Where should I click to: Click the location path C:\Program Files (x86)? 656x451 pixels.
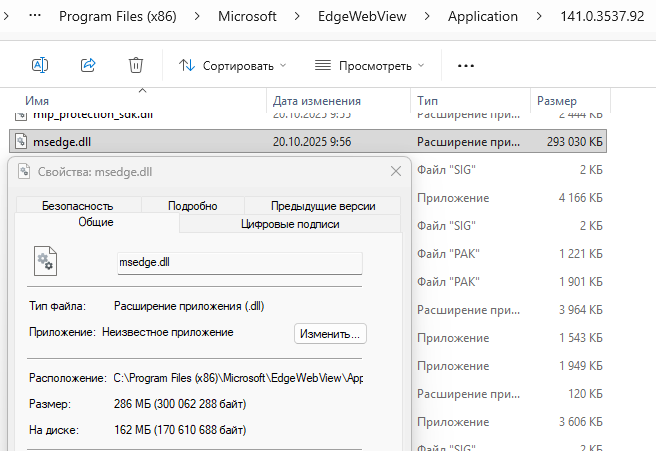point(238,378)
